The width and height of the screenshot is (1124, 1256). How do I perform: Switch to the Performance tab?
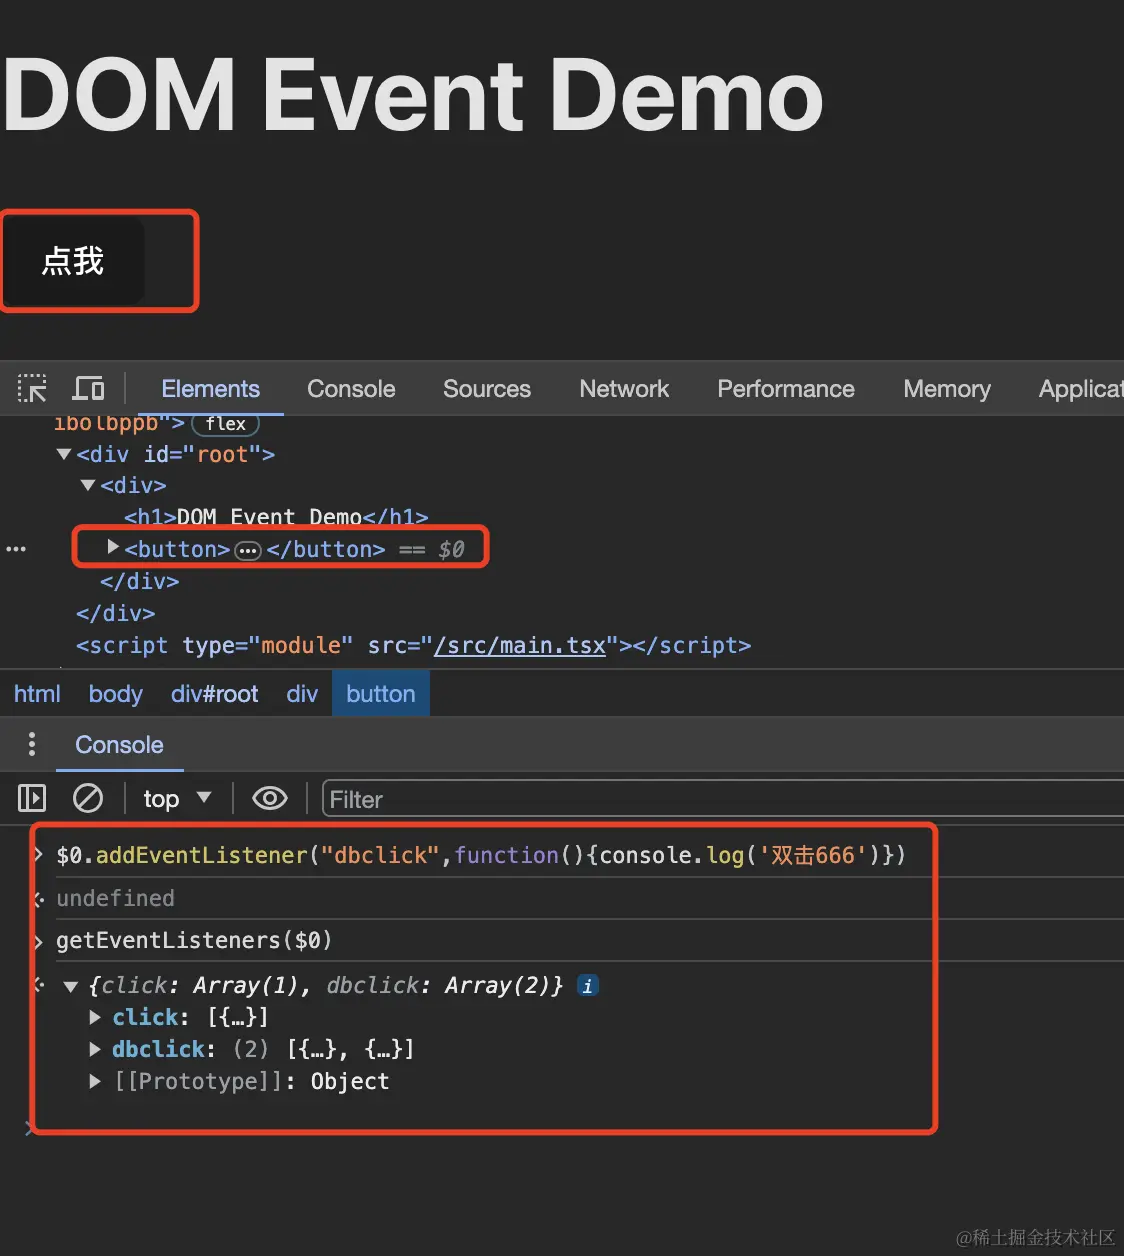(x=786, y=389)
